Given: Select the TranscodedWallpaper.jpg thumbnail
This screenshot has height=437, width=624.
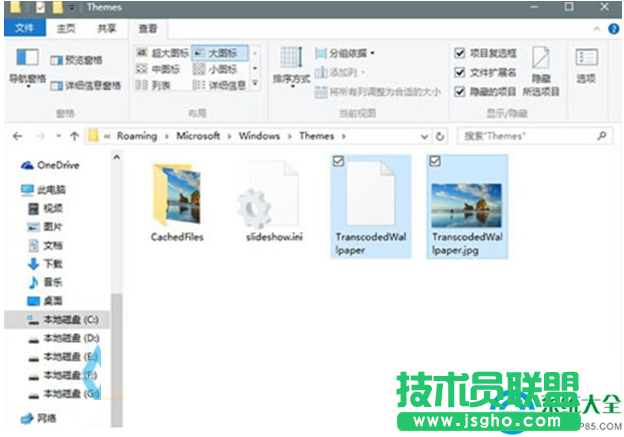Looking at the screenshot, I should pos(467,207).
